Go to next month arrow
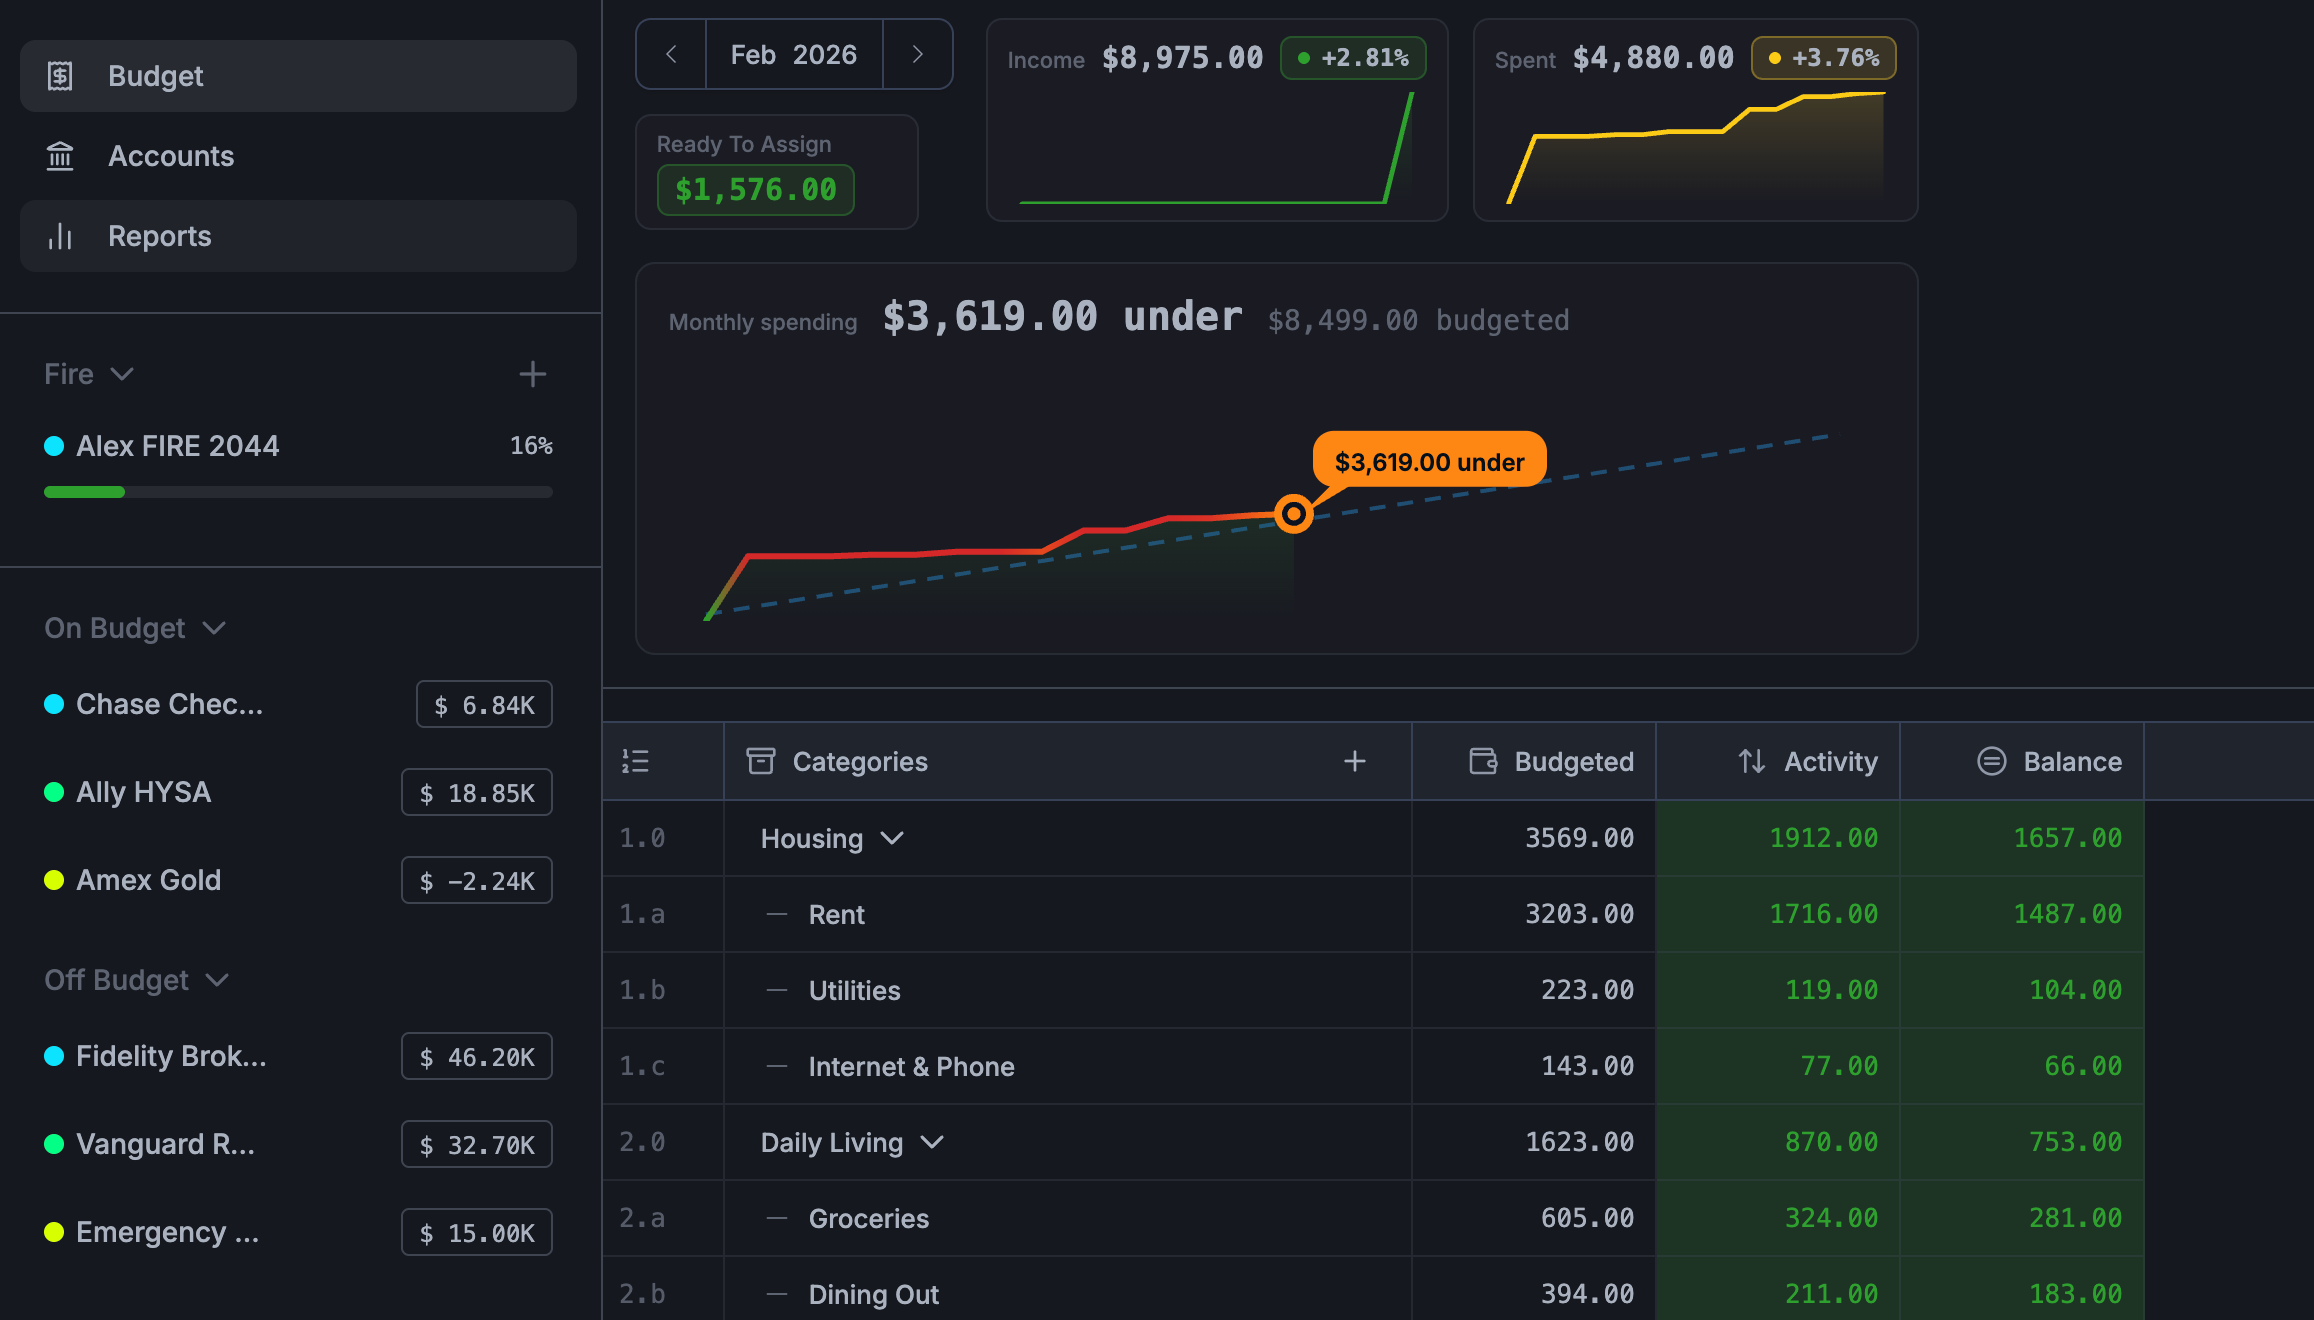 917,55
